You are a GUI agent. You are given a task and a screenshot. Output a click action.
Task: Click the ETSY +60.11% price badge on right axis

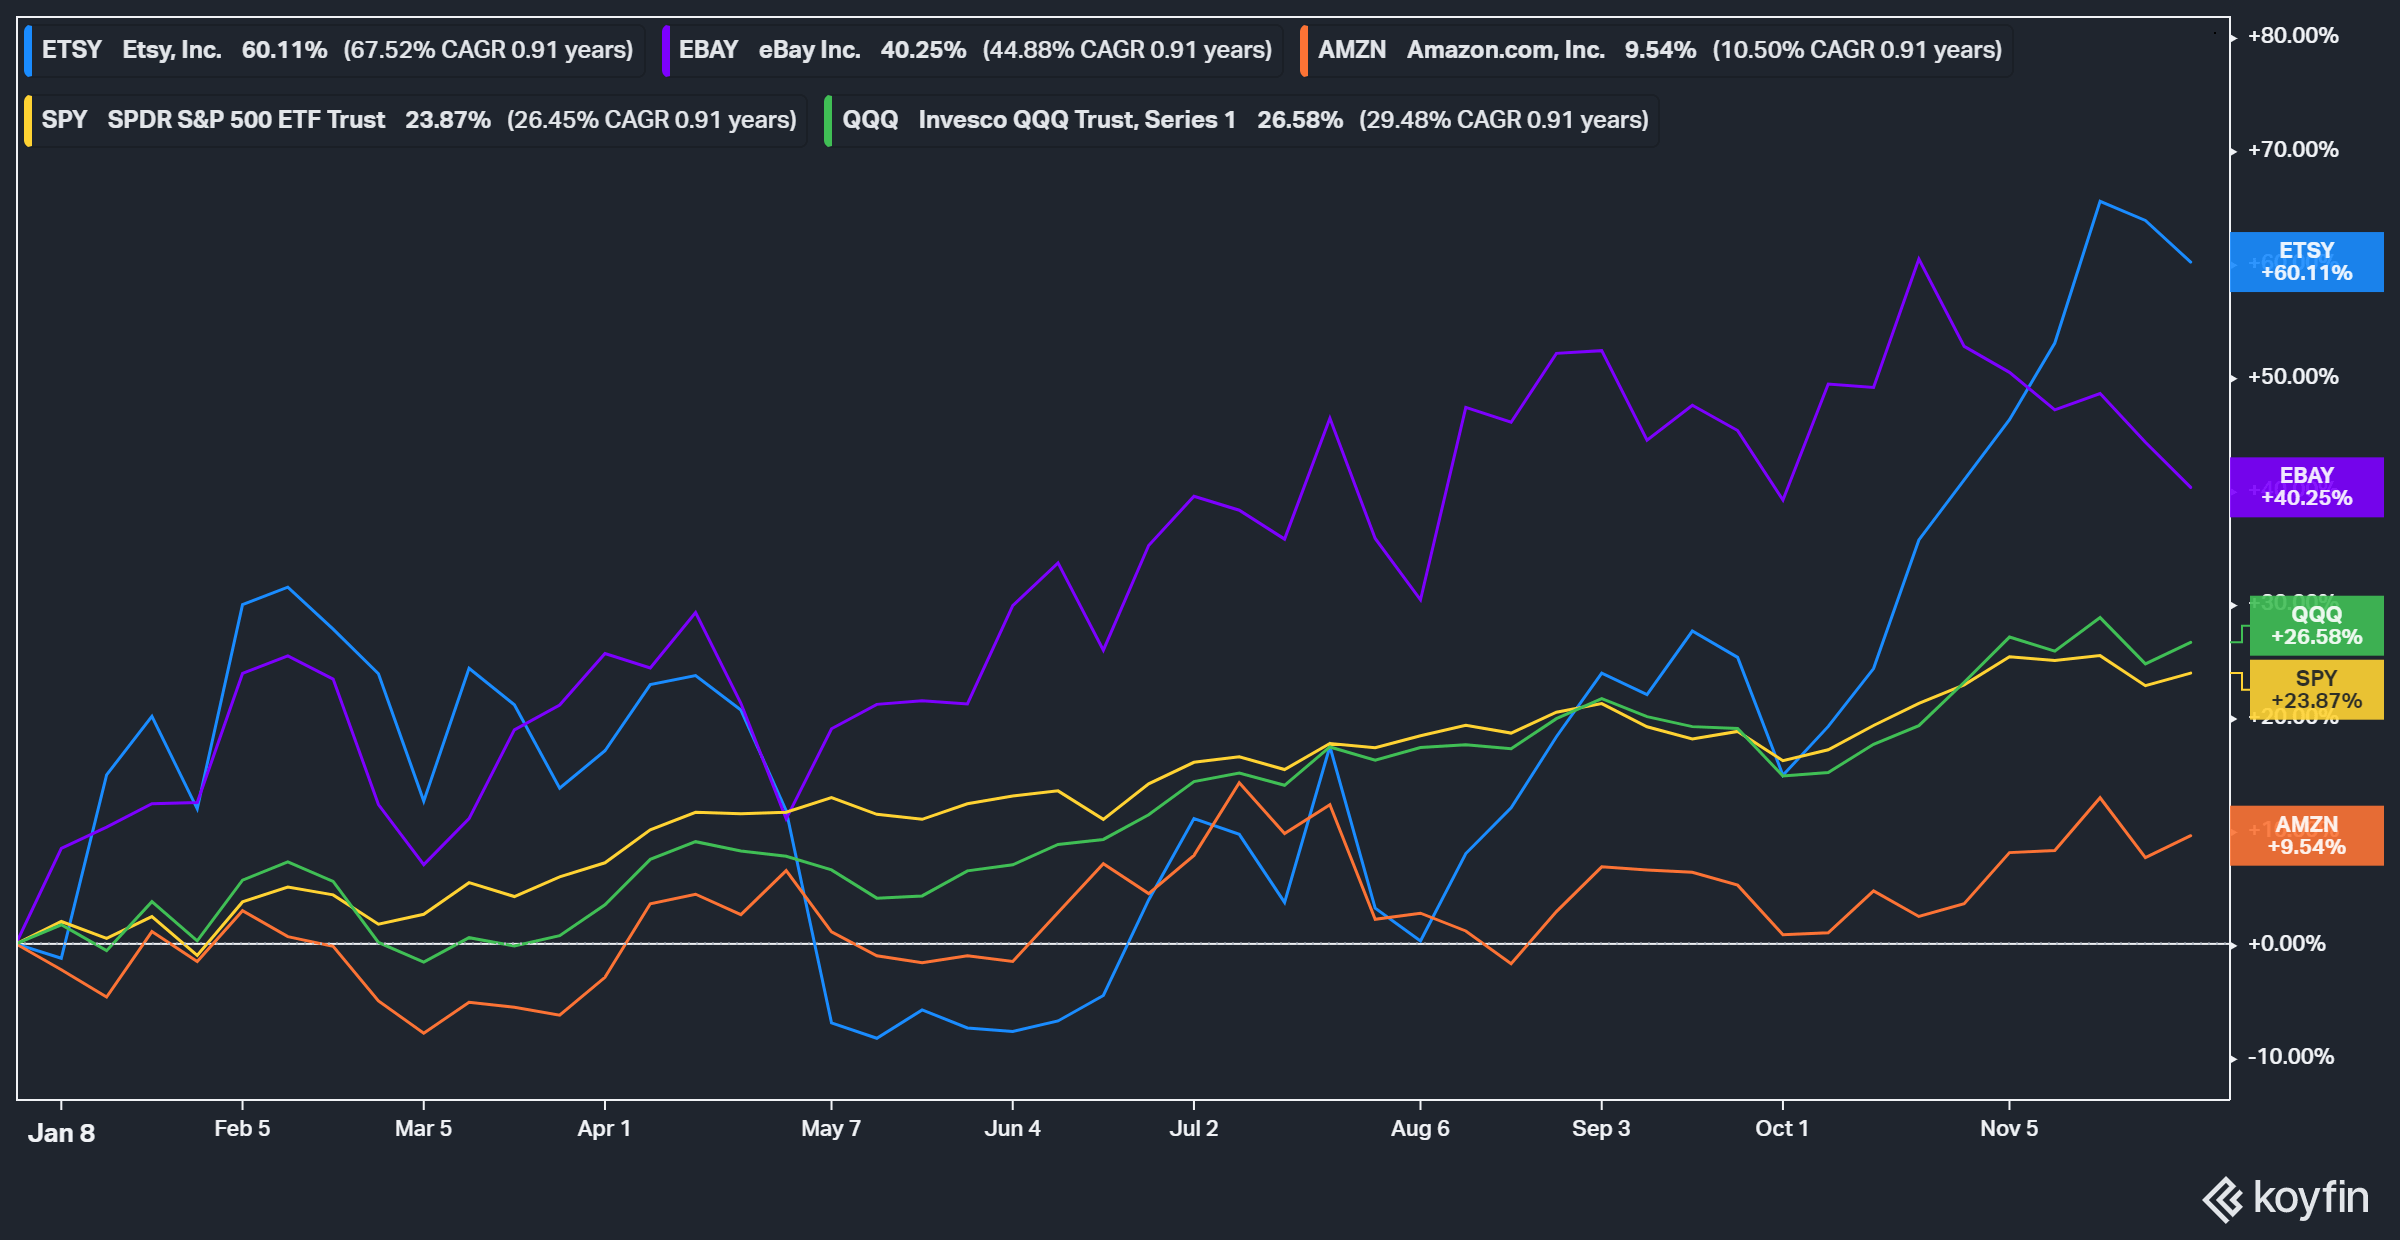2307,262
